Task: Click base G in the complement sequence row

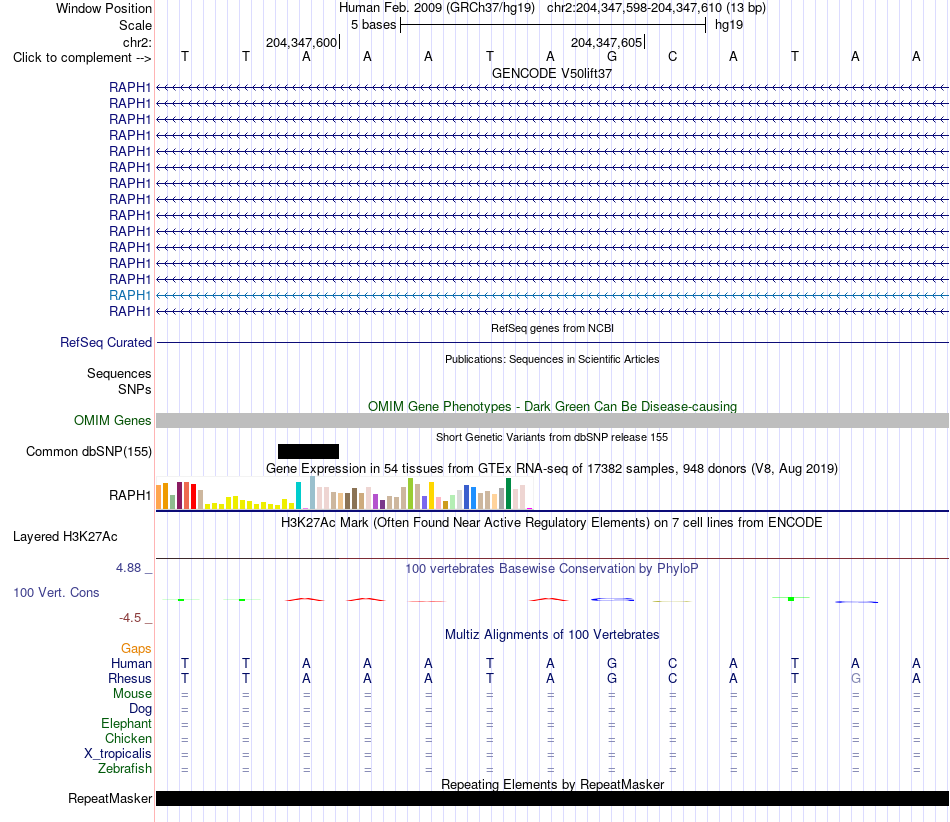Action: (x=612, y=56)
